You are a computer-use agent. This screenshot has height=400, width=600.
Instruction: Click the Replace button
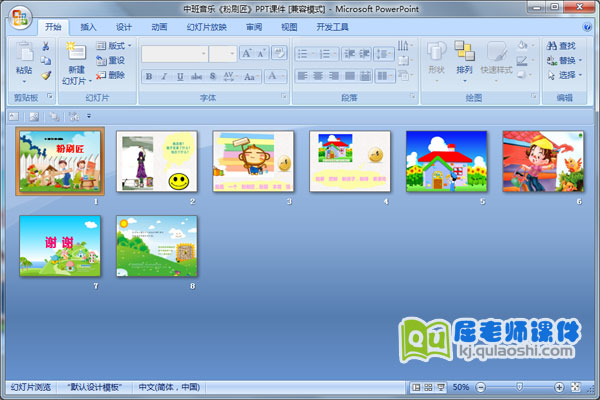[x=564, y=60]
